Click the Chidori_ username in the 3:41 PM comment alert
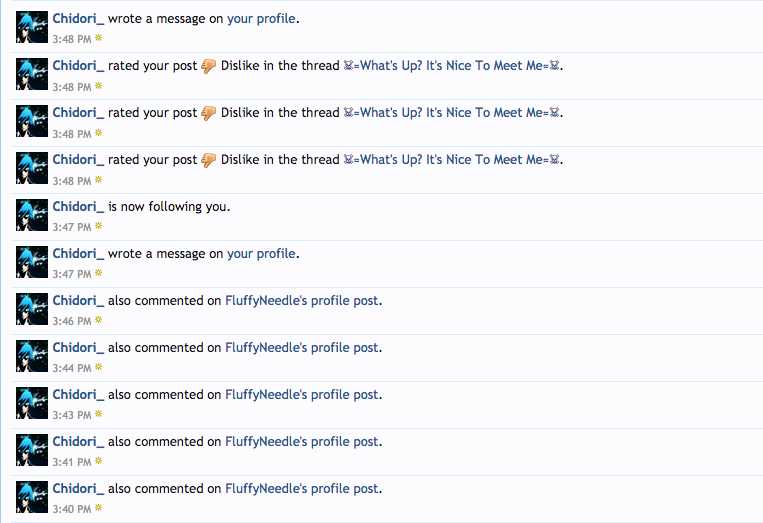The height and width of the screenshot is (523, 763). tap(78, 441)
